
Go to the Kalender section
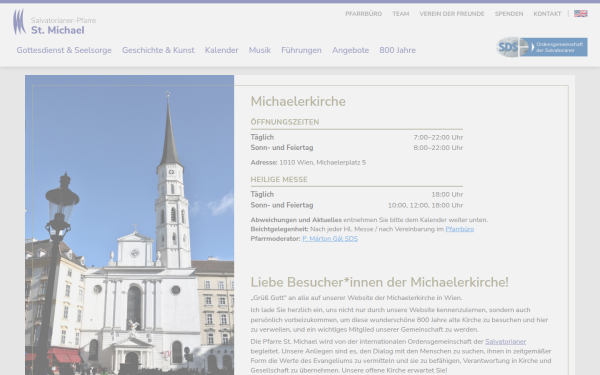tap(222, 50)
